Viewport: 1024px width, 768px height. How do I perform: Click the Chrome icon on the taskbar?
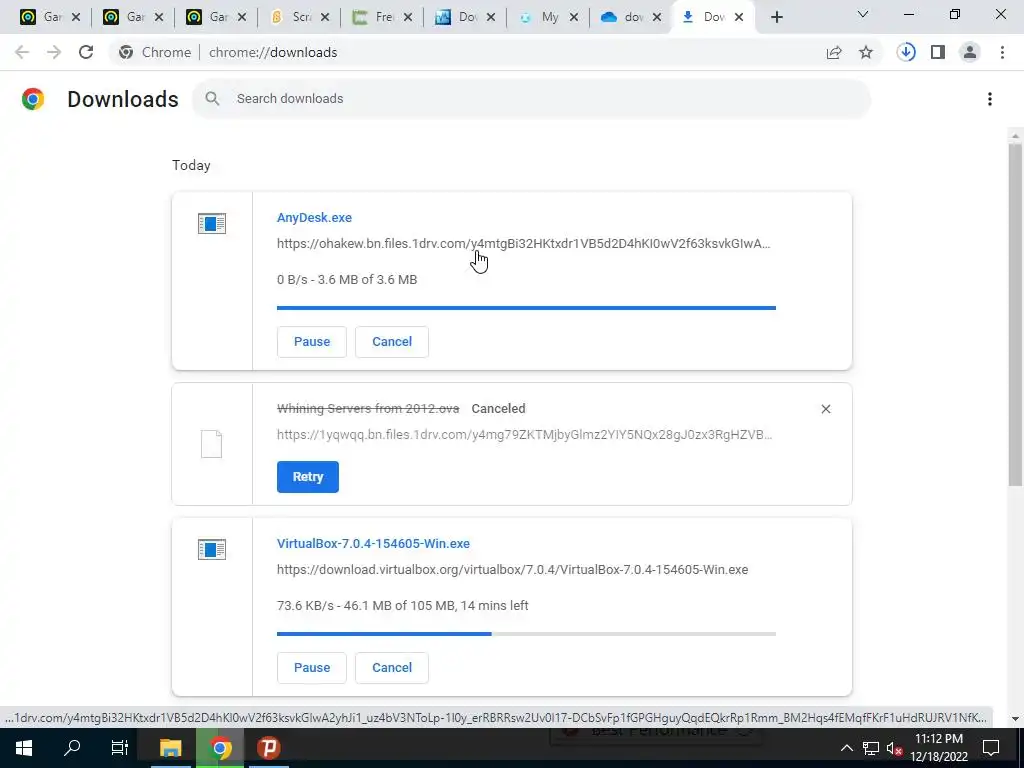coord(221,748)
